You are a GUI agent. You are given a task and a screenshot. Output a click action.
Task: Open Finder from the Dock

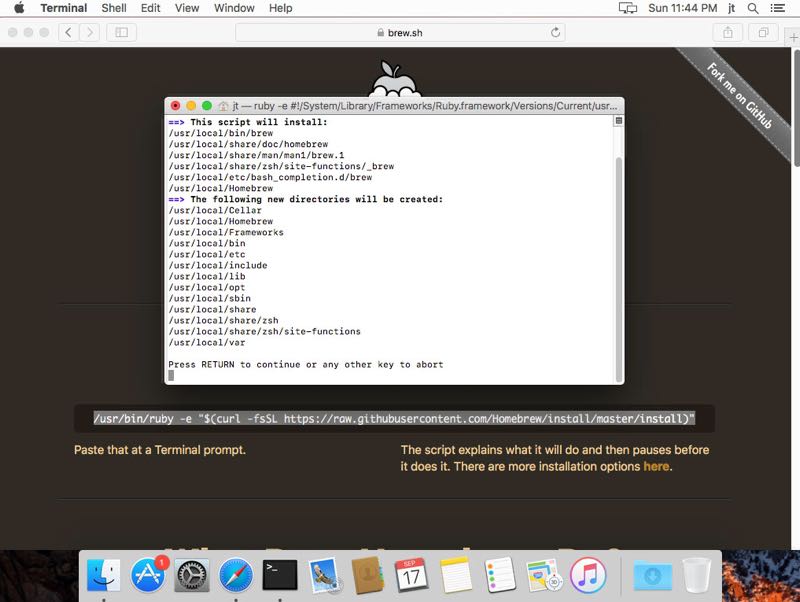[104, 575]
